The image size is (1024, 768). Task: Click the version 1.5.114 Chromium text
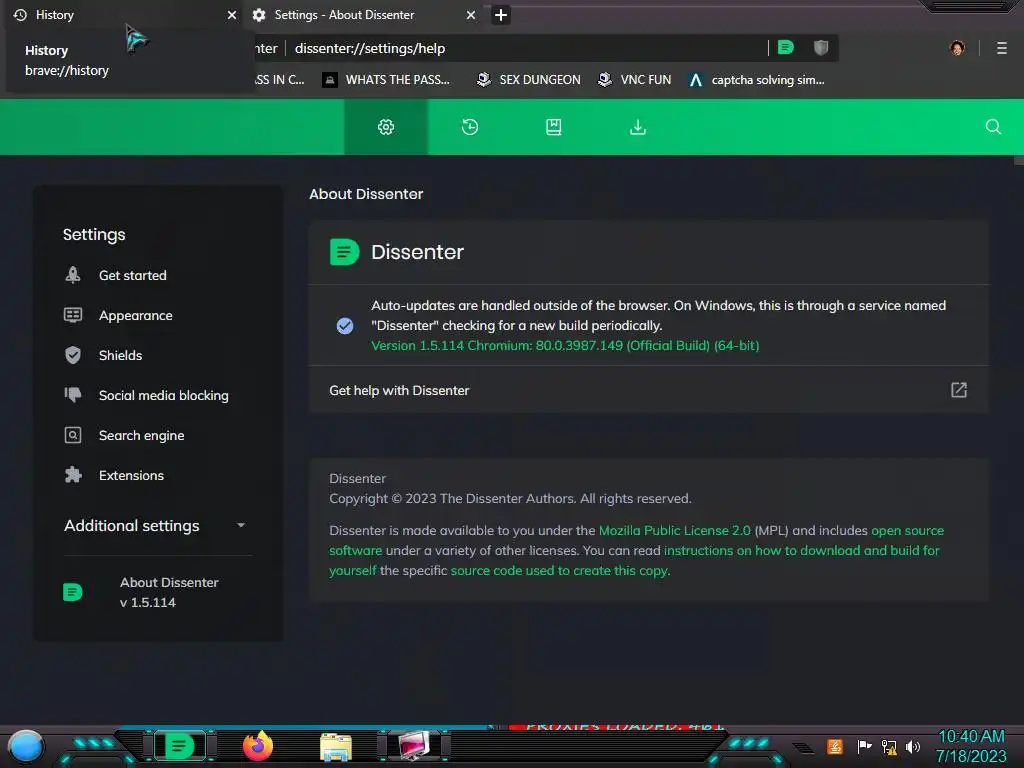[565, 345]
